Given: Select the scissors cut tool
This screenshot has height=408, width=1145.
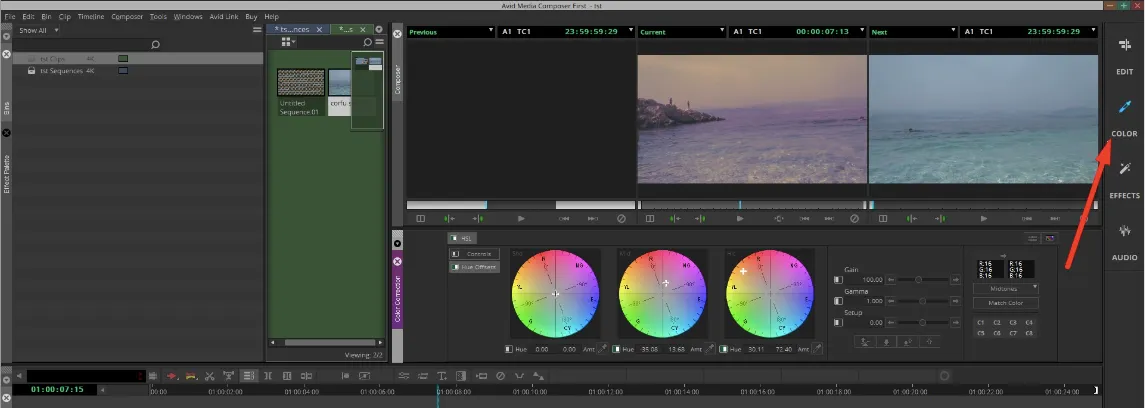Looking at the screenshot, I should (210, 376).
